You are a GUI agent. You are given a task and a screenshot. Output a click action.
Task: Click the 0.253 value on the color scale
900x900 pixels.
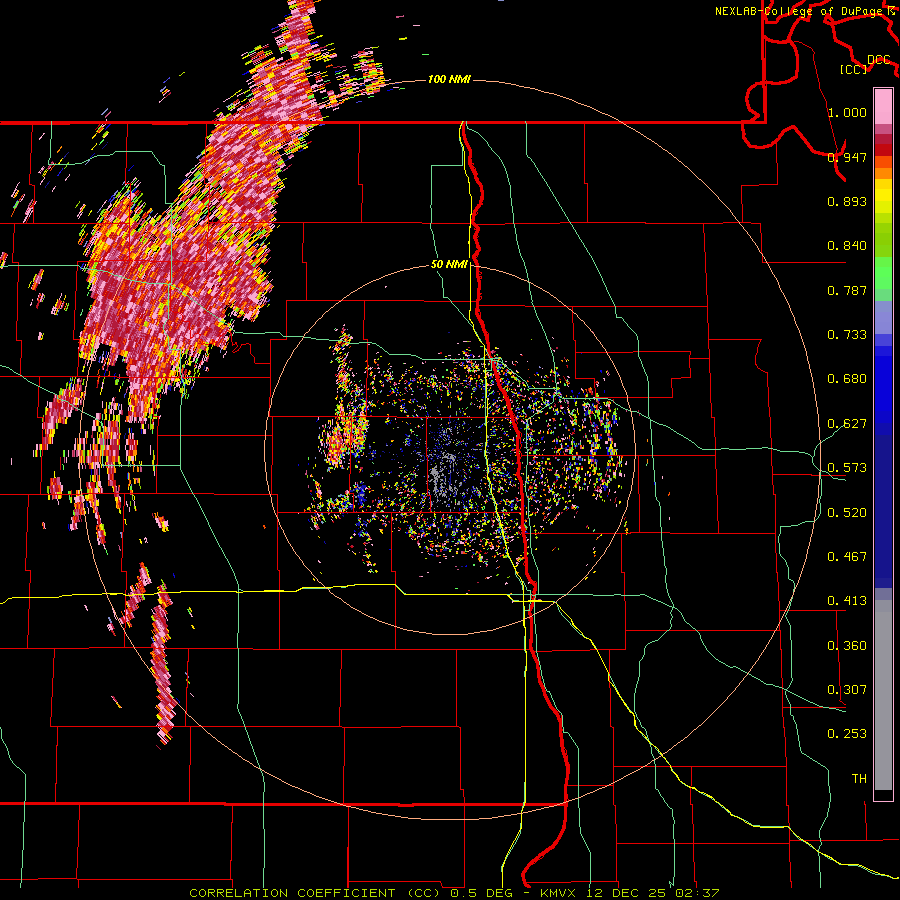pyautogui.click(x=847, y=734)
